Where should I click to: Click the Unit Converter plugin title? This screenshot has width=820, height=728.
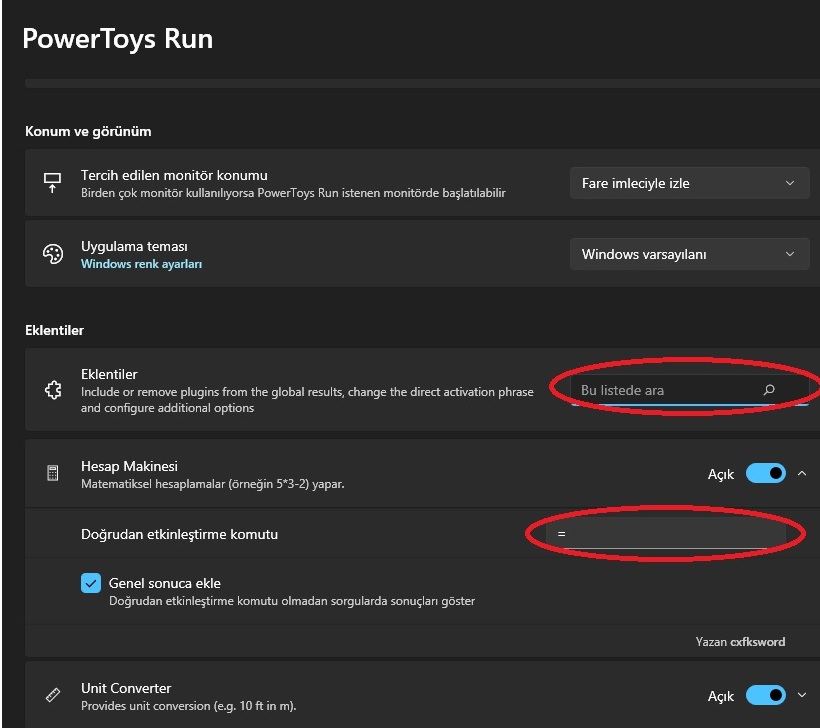pyautogui.click(x=126, y=688)
